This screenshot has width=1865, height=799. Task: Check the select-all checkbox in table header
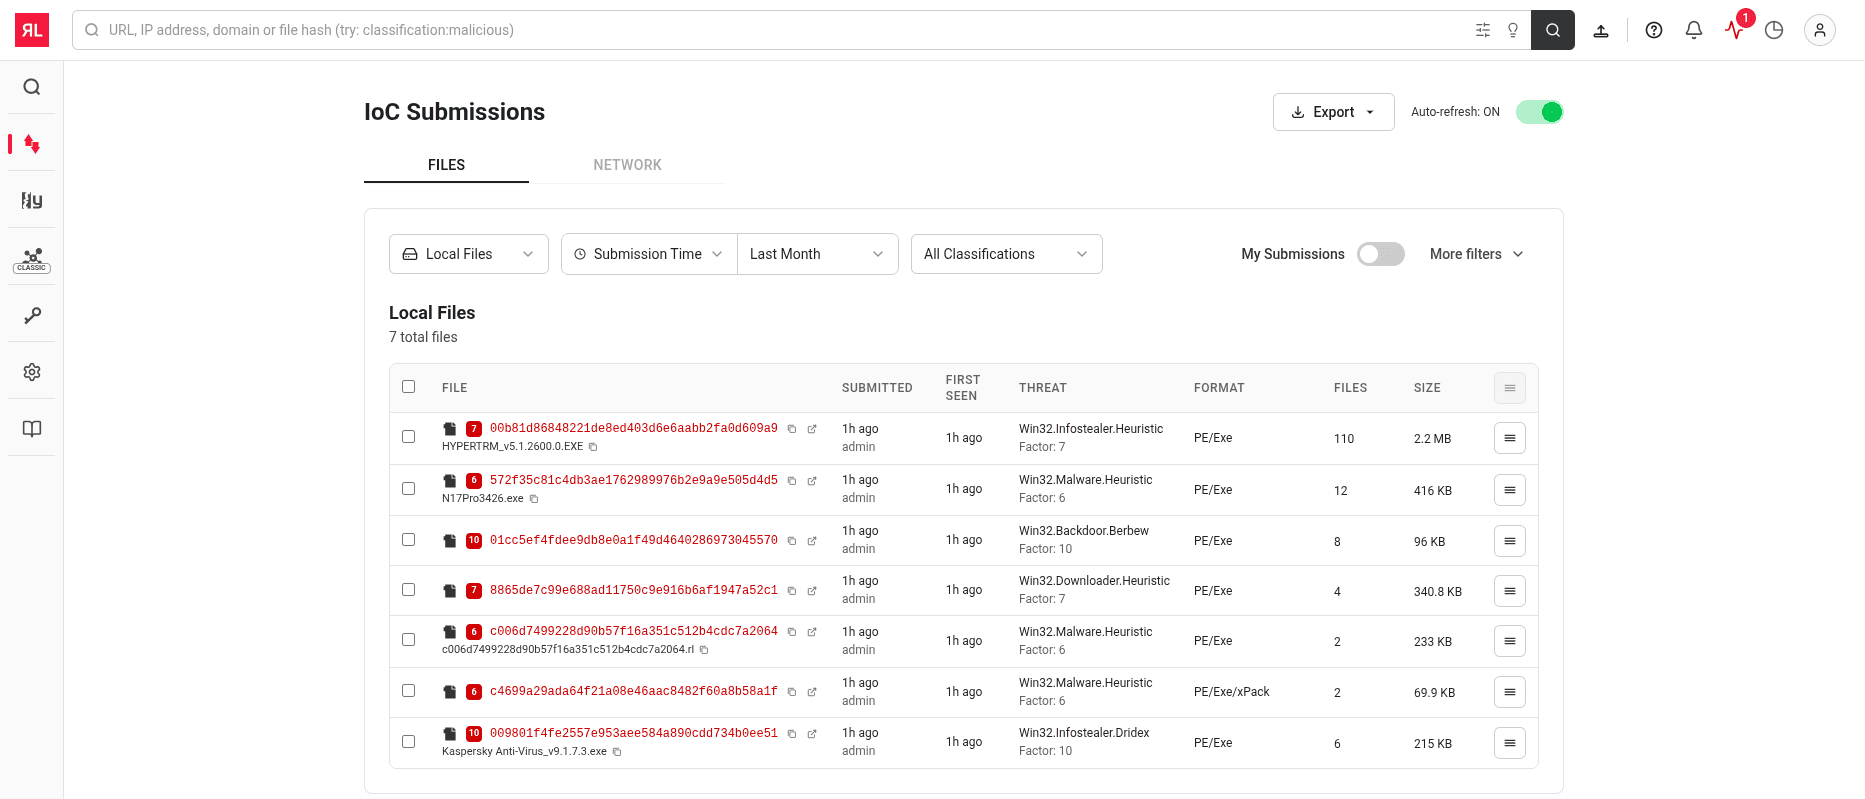409,386
